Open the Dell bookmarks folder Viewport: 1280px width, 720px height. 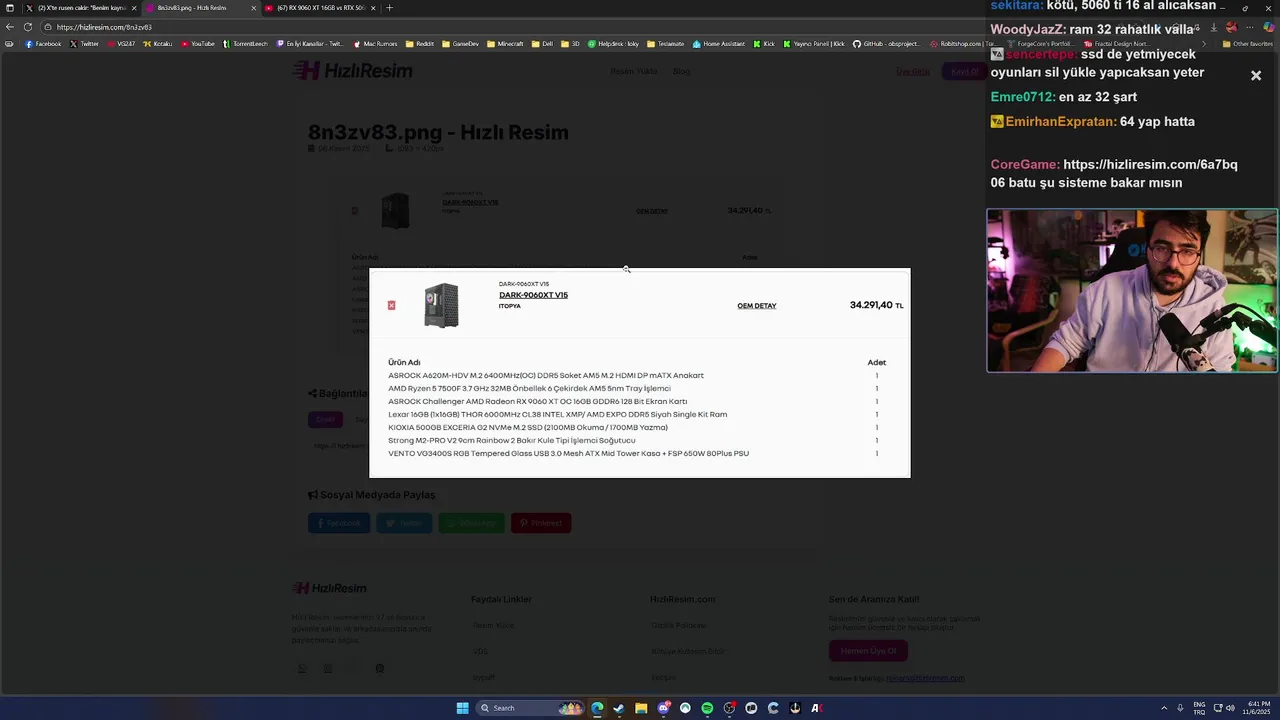click(x=542, y=44)
